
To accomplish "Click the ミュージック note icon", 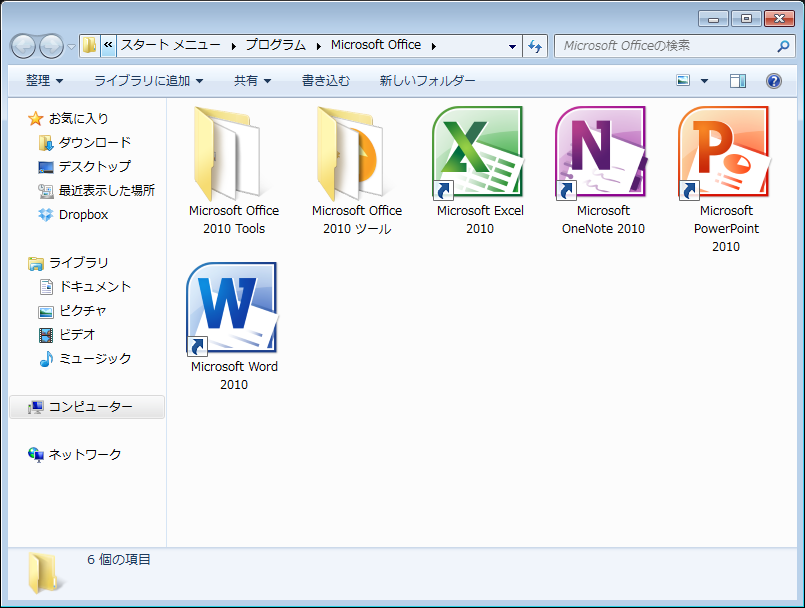I will (46, 359).
